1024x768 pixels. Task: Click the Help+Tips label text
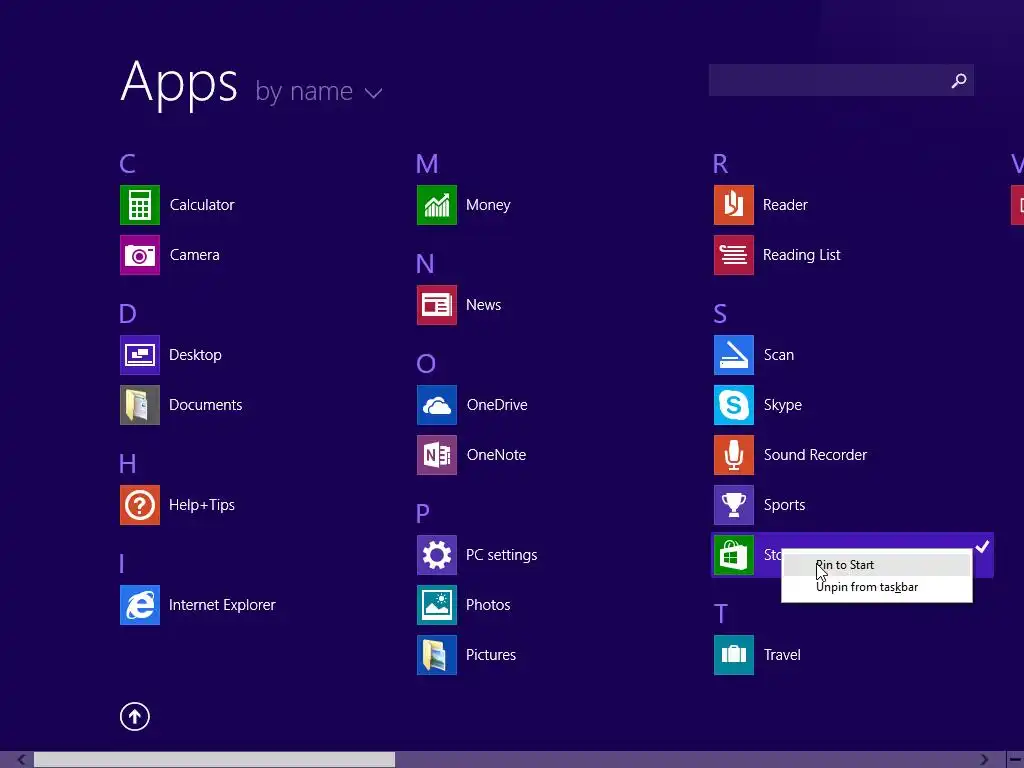(202, 505)
